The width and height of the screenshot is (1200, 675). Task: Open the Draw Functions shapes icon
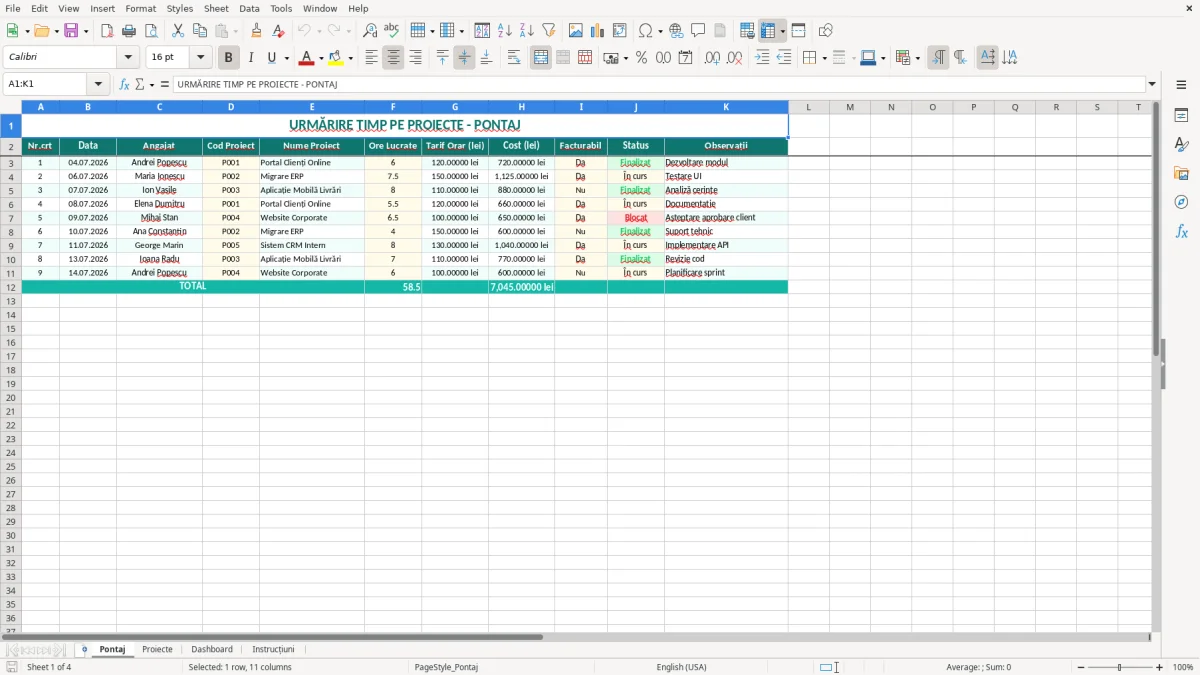click(825, 31)
